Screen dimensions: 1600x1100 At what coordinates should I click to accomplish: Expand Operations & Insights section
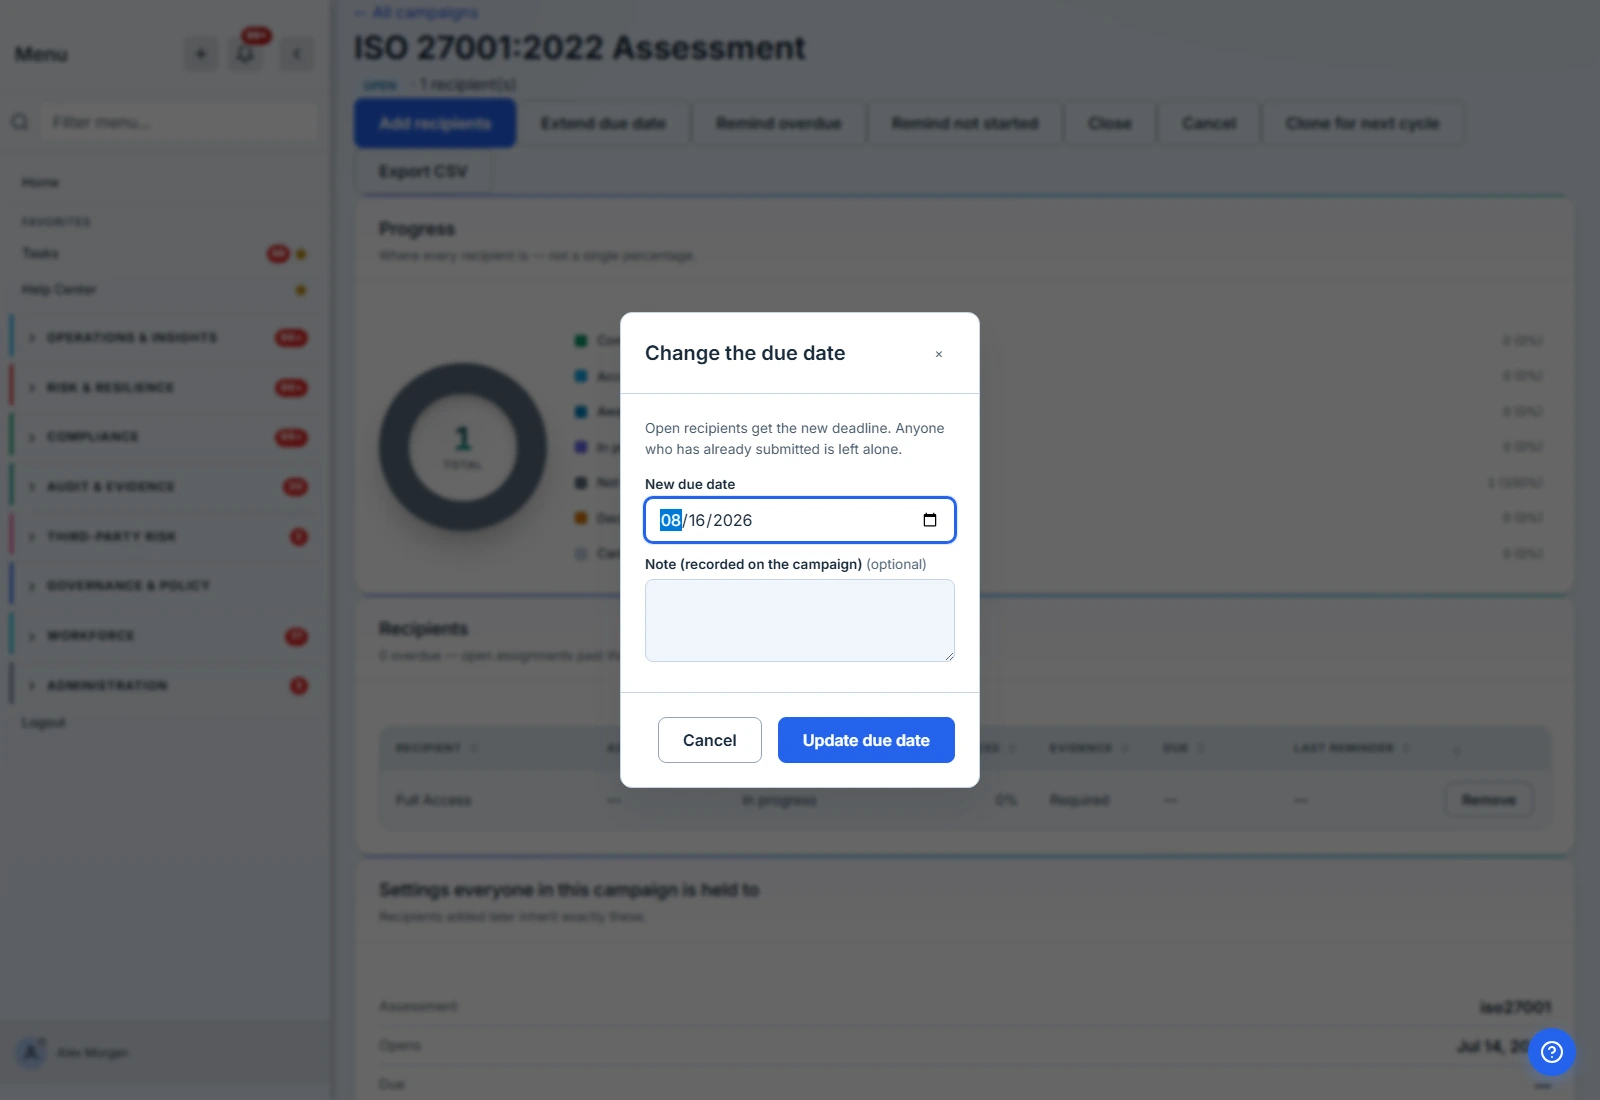(x=165, y=337)
